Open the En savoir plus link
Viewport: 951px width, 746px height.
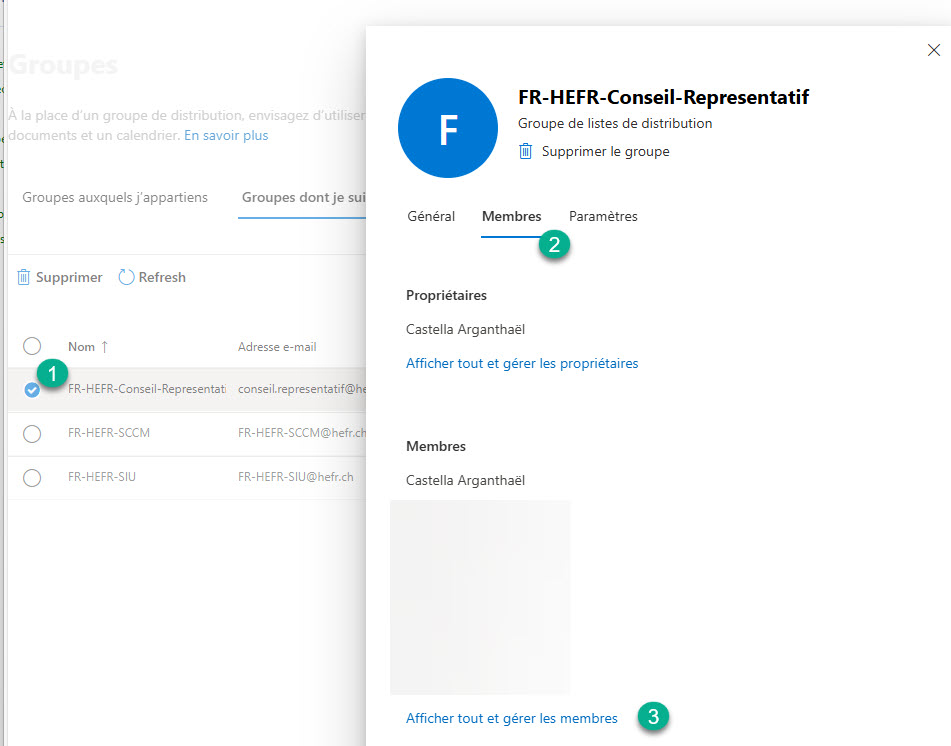click(226, 135)
